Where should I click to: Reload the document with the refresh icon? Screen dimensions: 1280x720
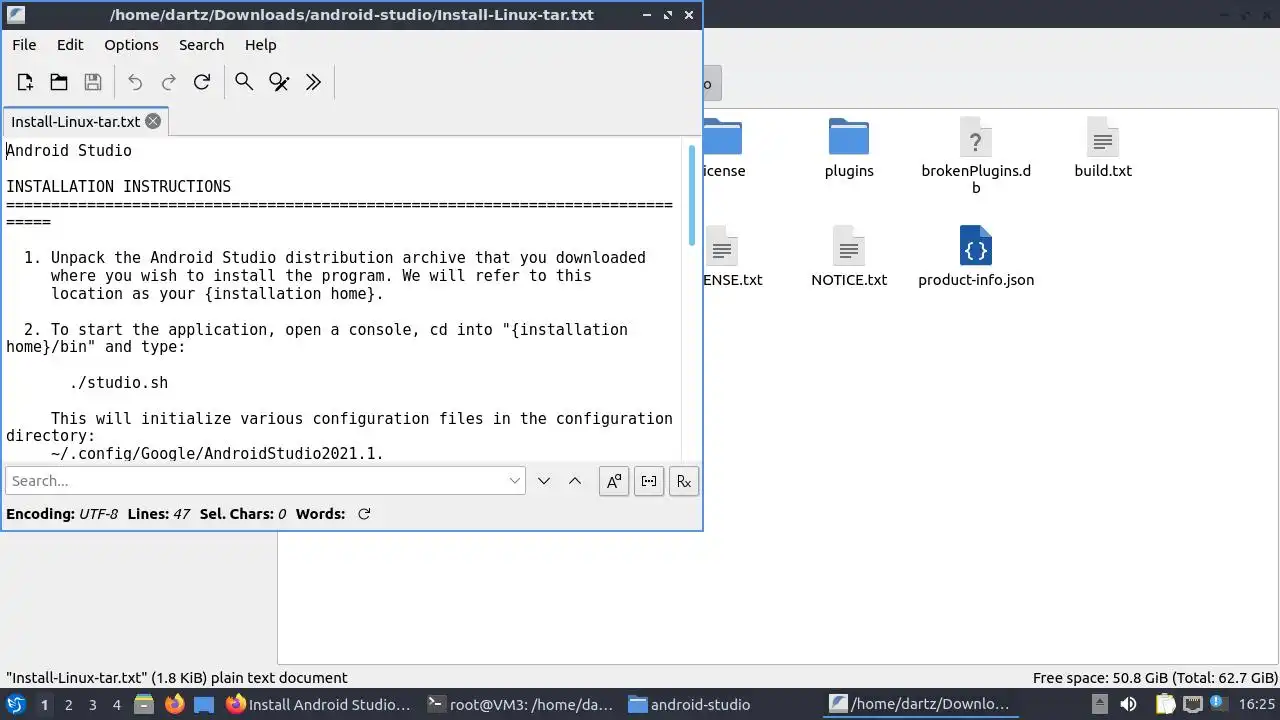(202, 82)
